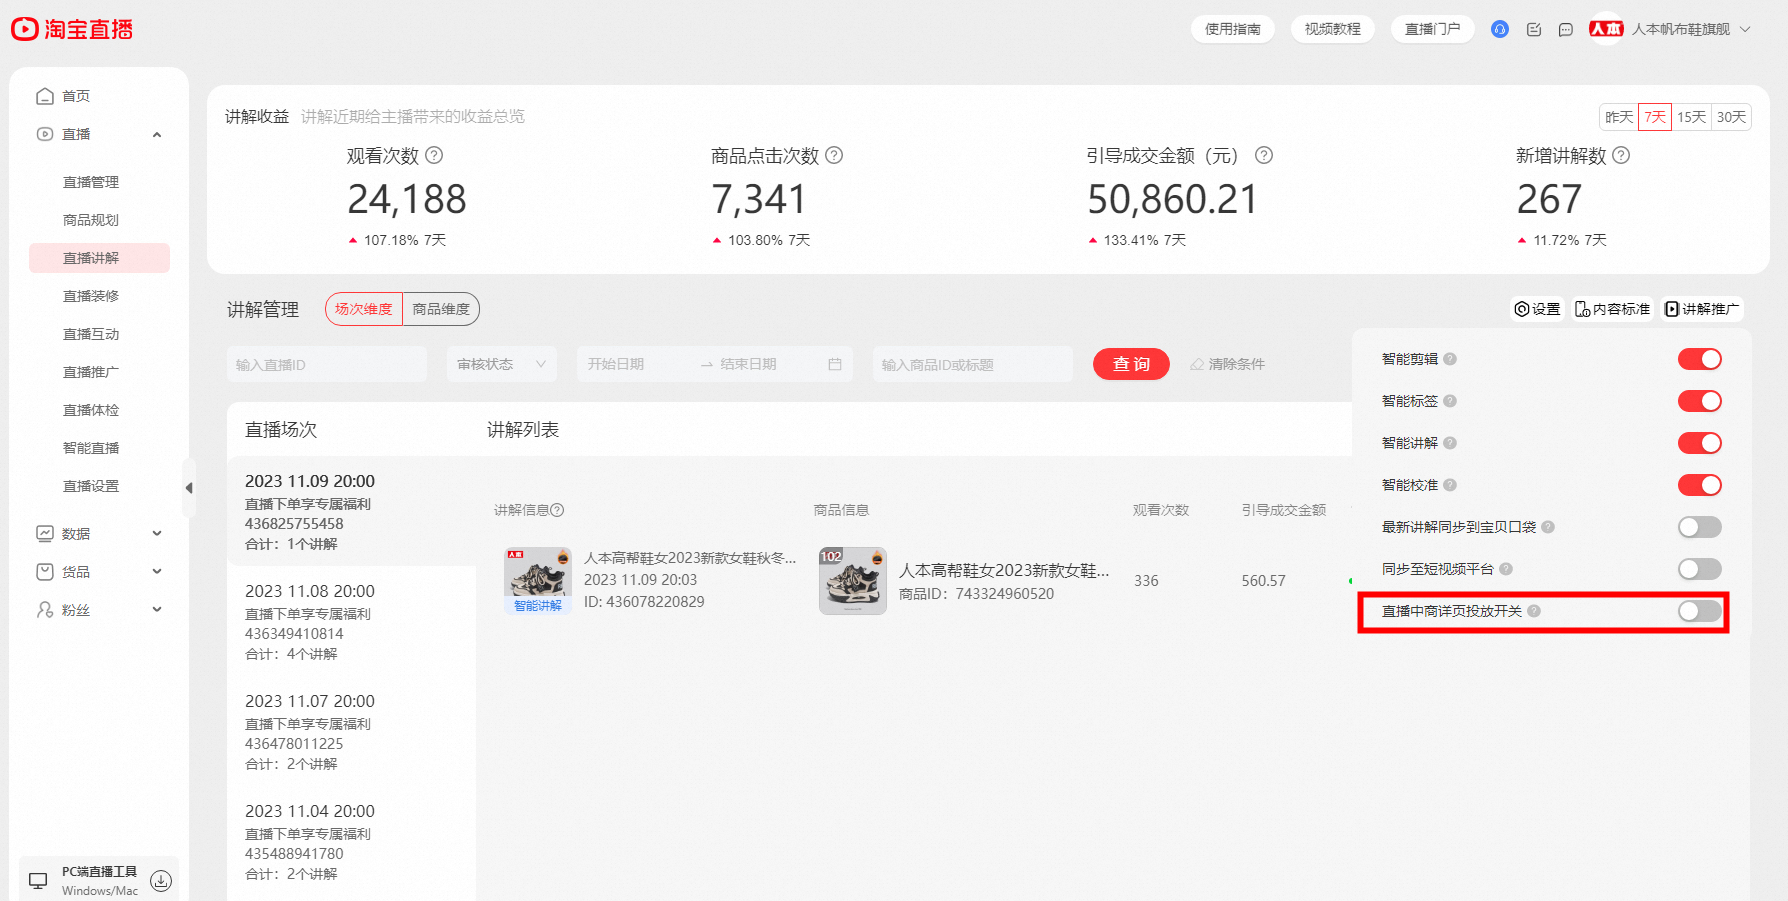The height and width of the screenshot is (901, 1788).
Task: Open the 首页 home icon
Action: [x=45, y=96]
